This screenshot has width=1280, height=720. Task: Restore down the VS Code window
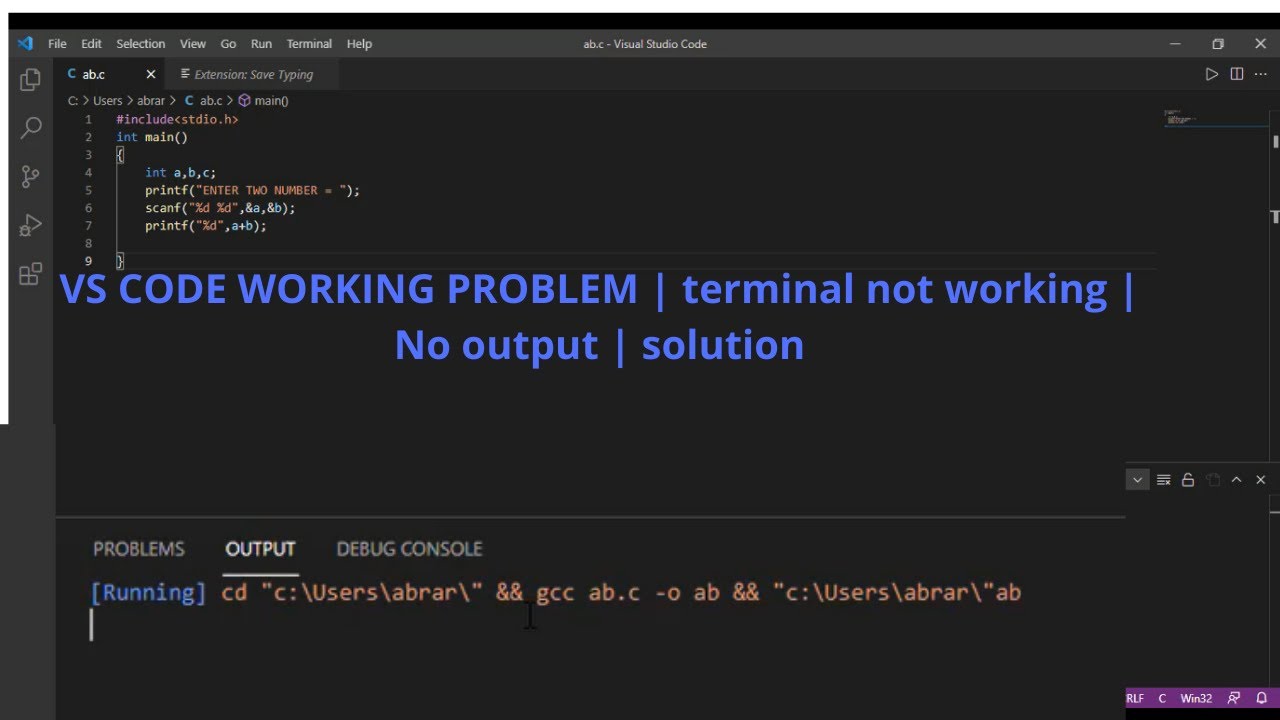[x=1218, y=44]
